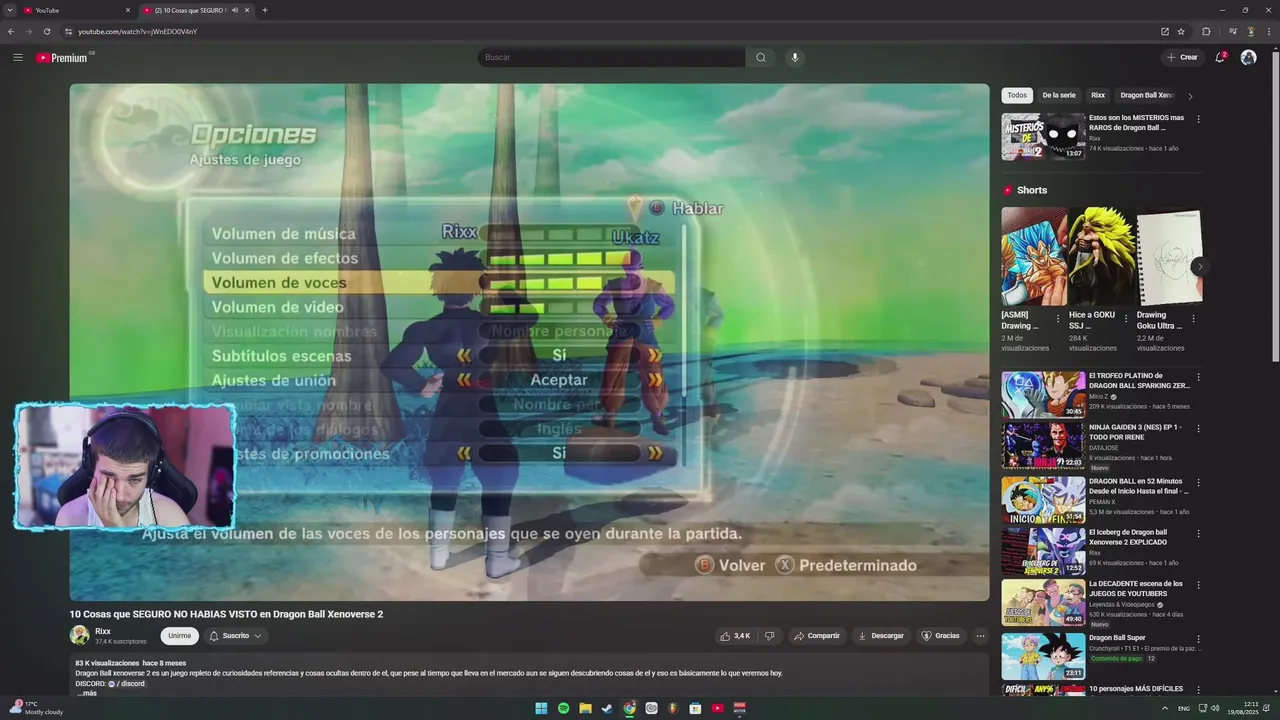Show hidden system tray icons
The height and width of the screenshot is (720, 1280).
point(1165,708)
